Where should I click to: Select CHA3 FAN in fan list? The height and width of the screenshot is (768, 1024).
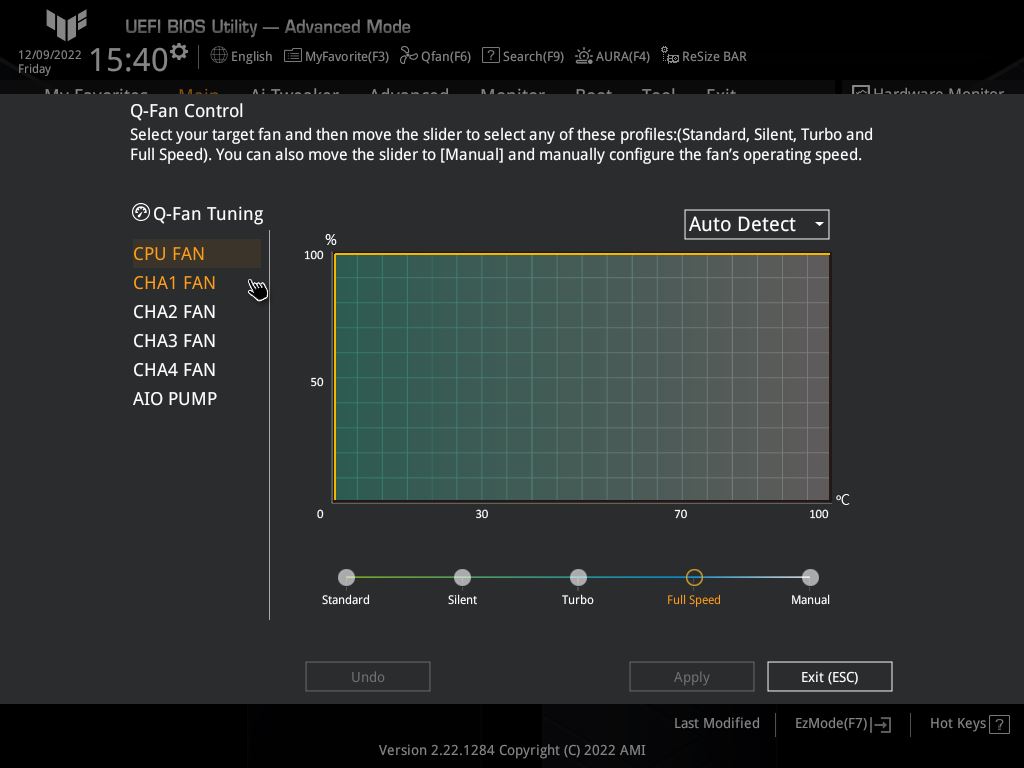click(x=174, y=341)
